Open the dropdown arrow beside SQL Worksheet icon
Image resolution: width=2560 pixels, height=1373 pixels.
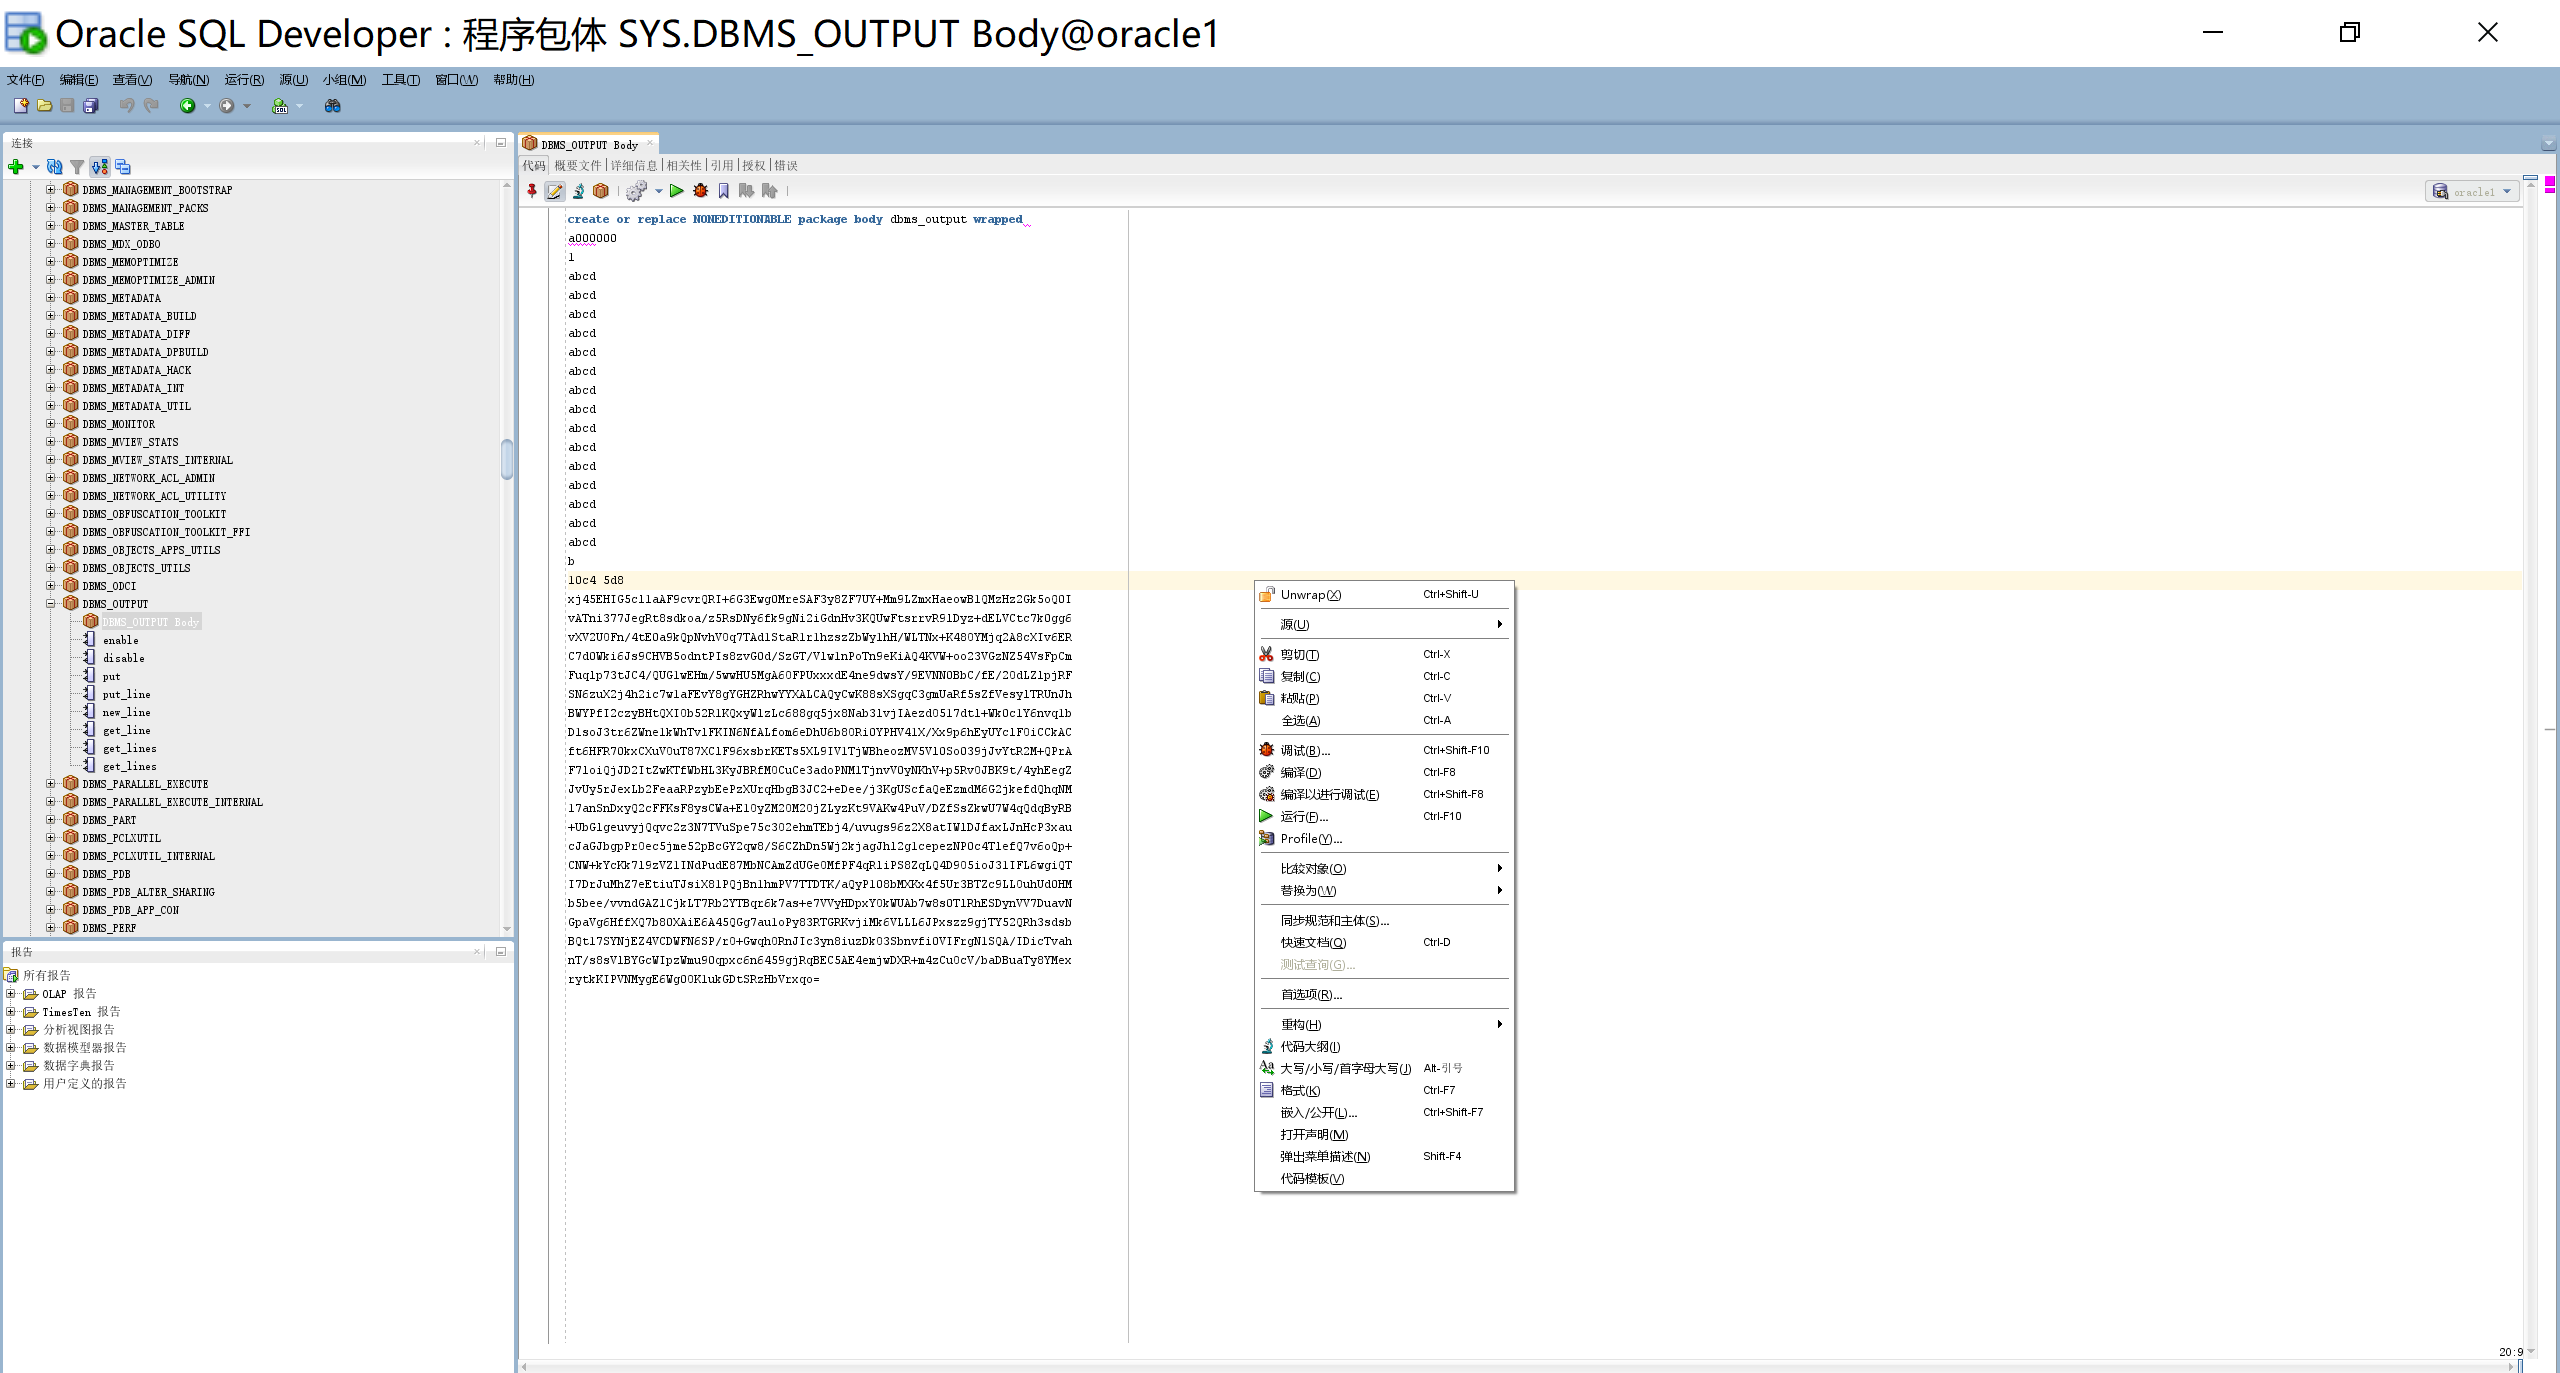(x=299, y=106)
